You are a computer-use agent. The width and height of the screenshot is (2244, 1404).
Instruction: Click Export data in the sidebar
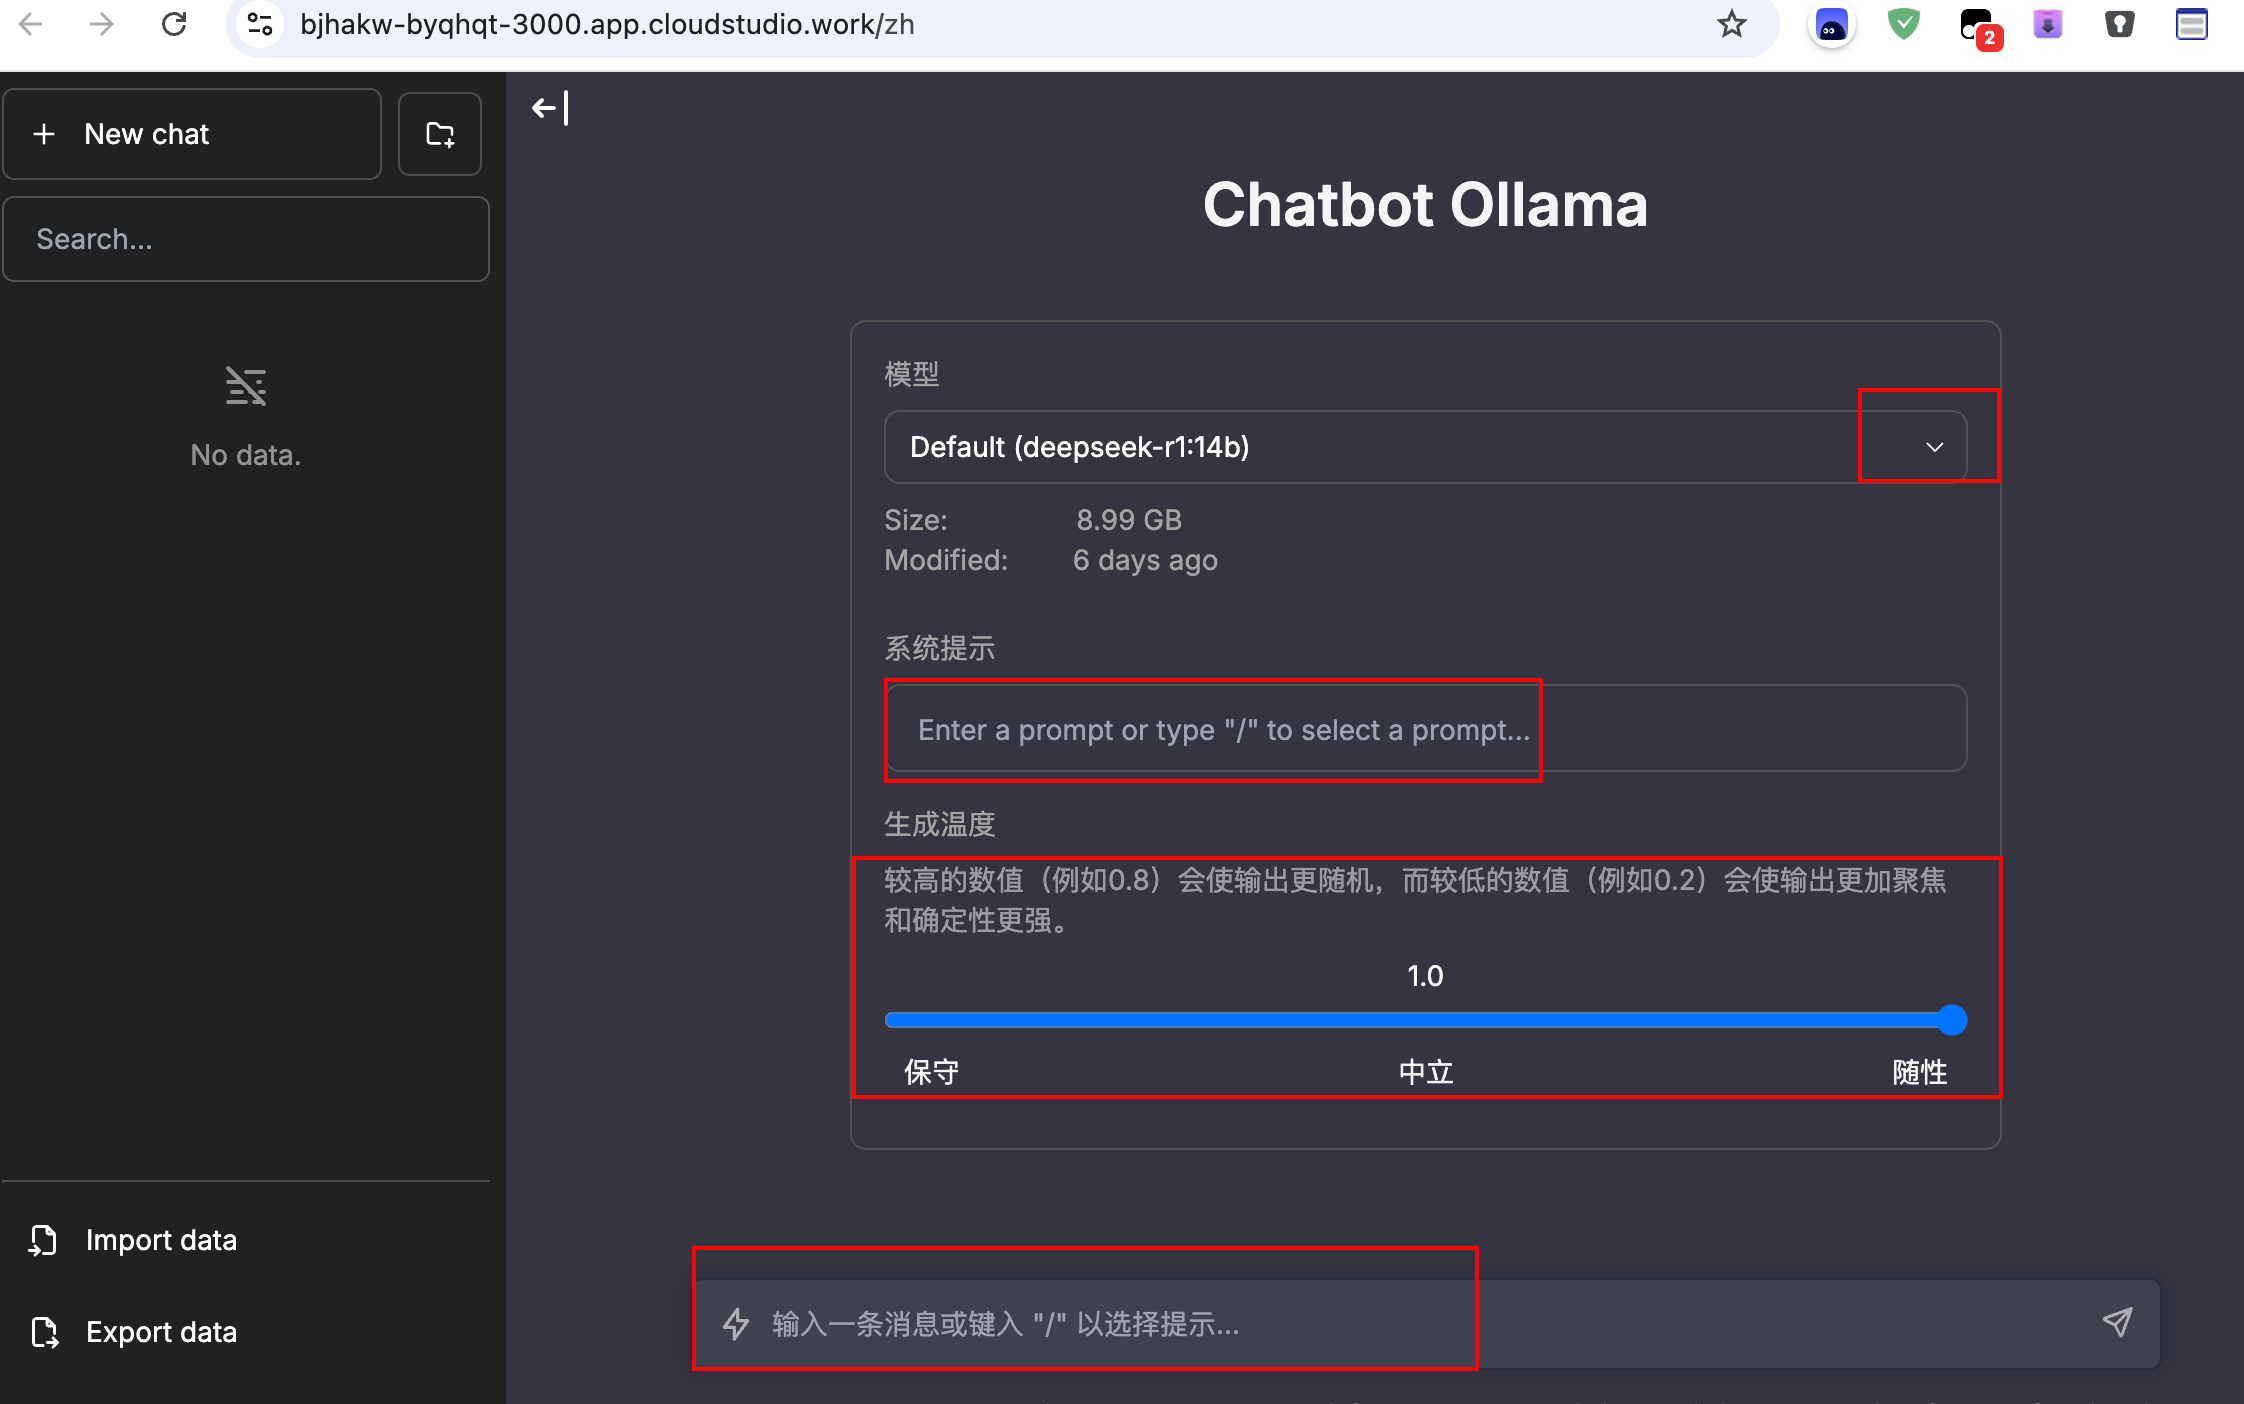(x=160, y=1332)
